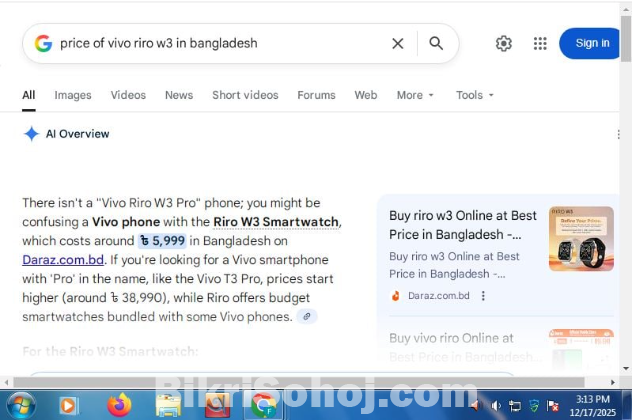The height and width of the screenshot is (420, 632).
Task: Expand the Tools dropdown
Action: tap(475, 95)
